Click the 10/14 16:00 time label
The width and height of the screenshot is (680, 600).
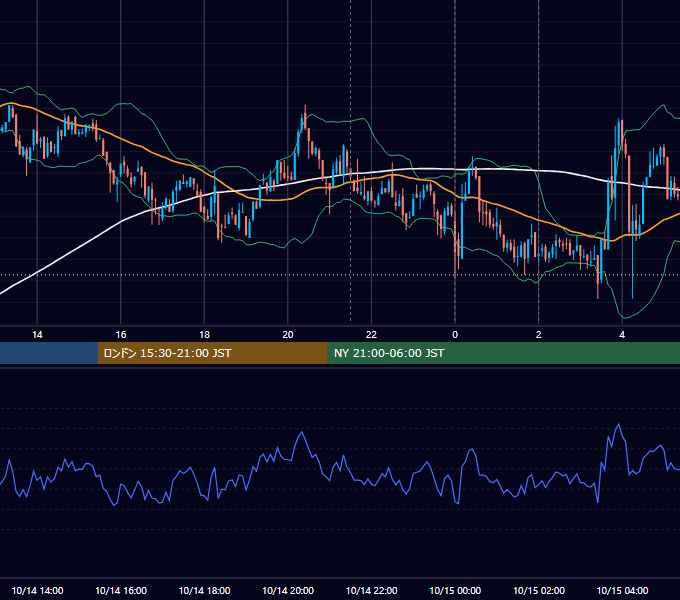pos(121,590)
